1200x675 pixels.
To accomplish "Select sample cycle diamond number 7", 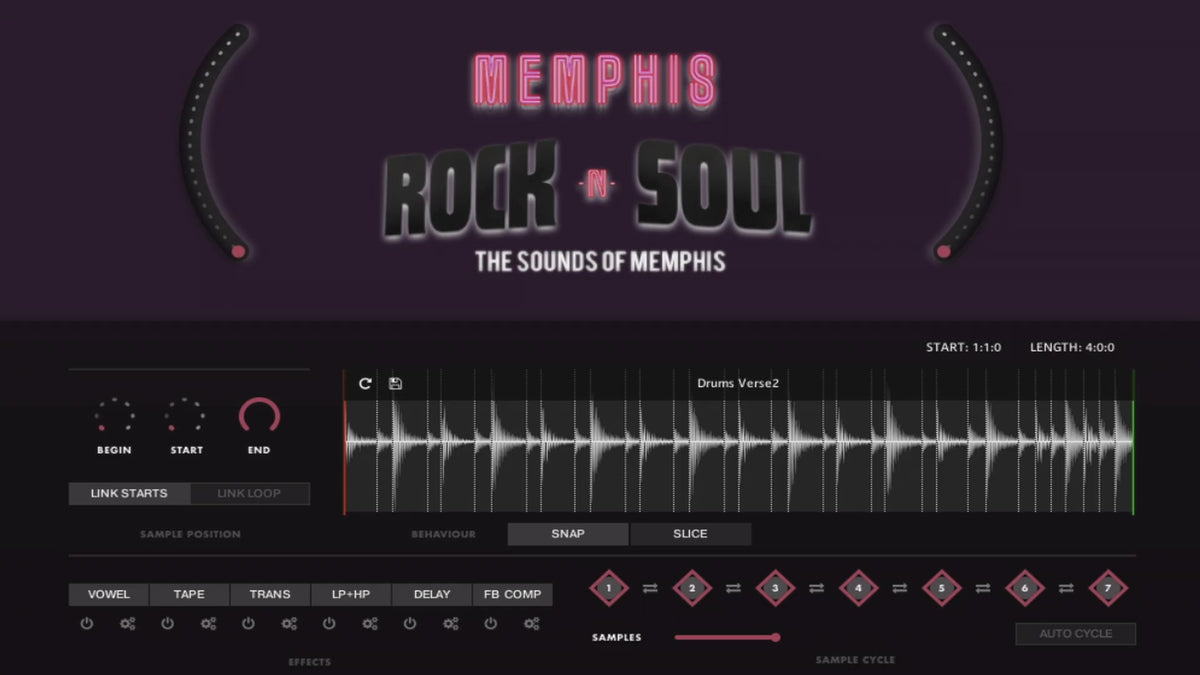I will point(1107,588).
